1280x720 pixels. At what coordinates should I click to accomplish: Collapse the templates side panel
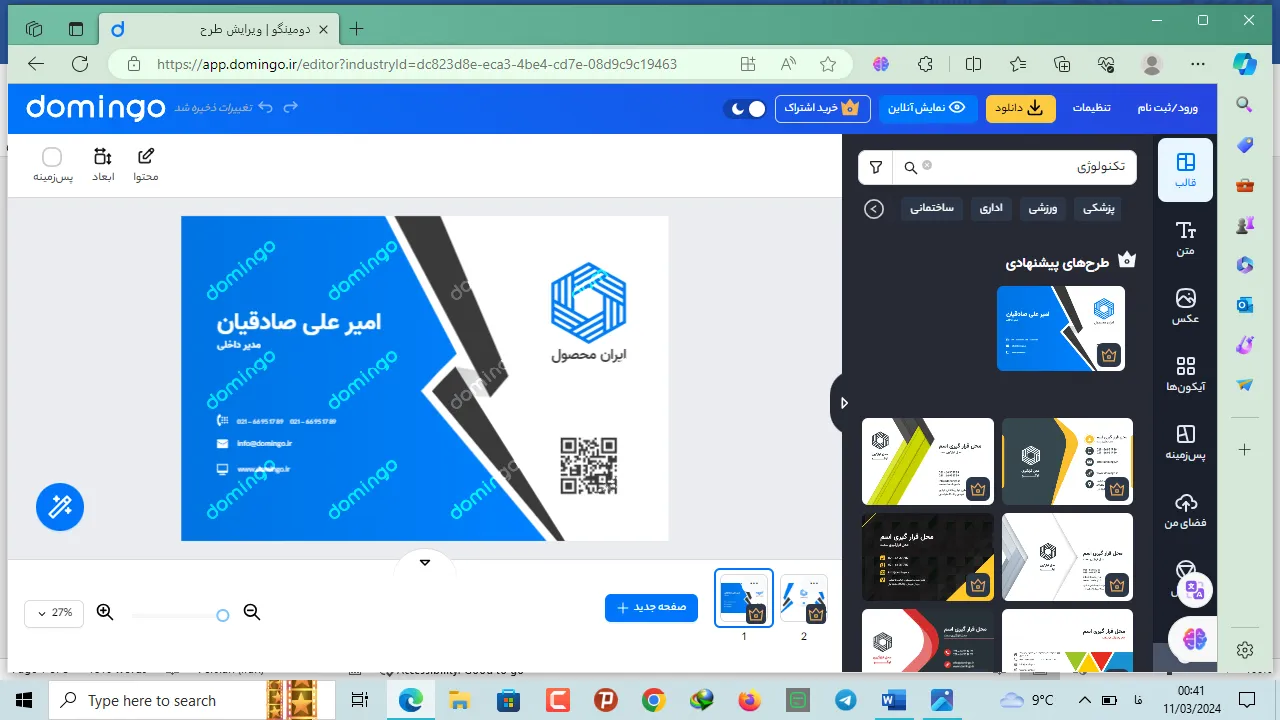(x=843, y=403)
